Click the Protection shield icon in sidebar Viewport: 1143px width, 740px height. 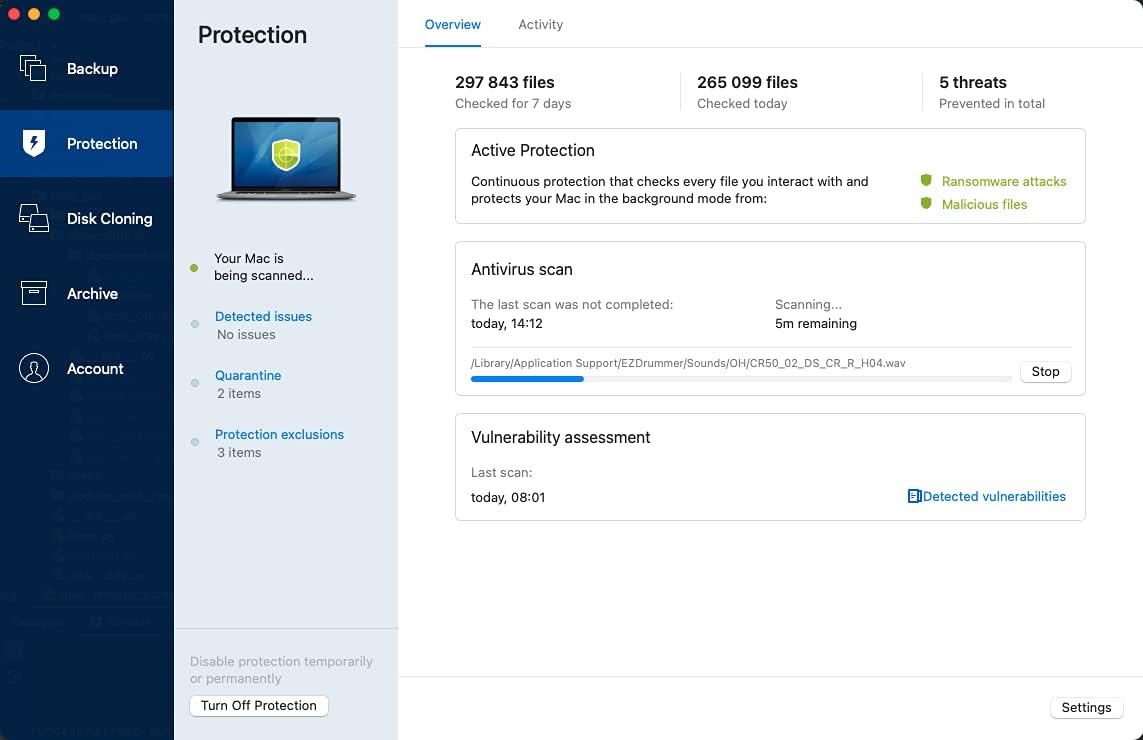pos(34,143)
